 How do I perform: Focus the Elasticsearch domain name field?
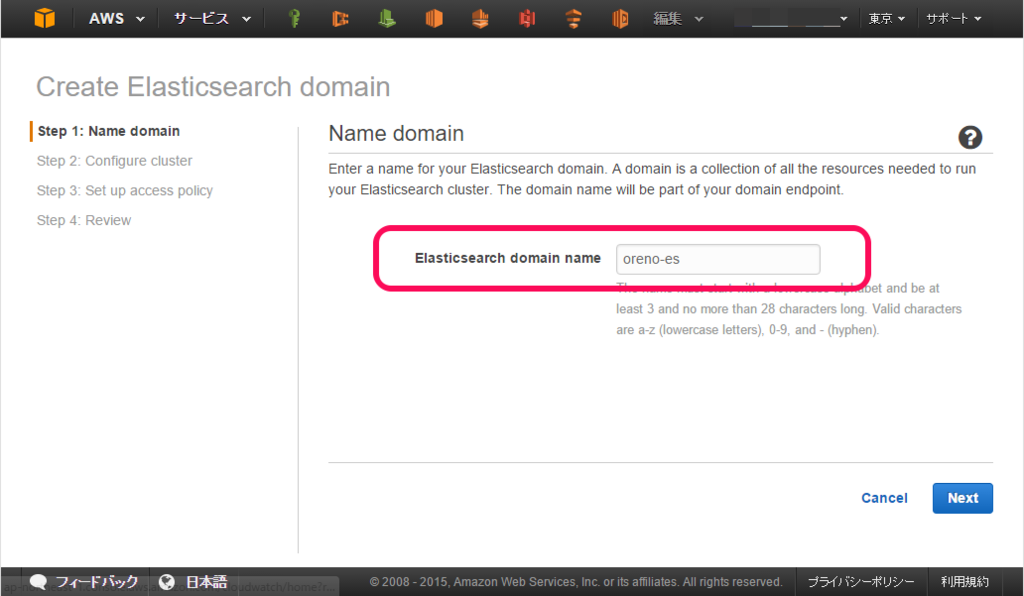click(x=718, y=259)
